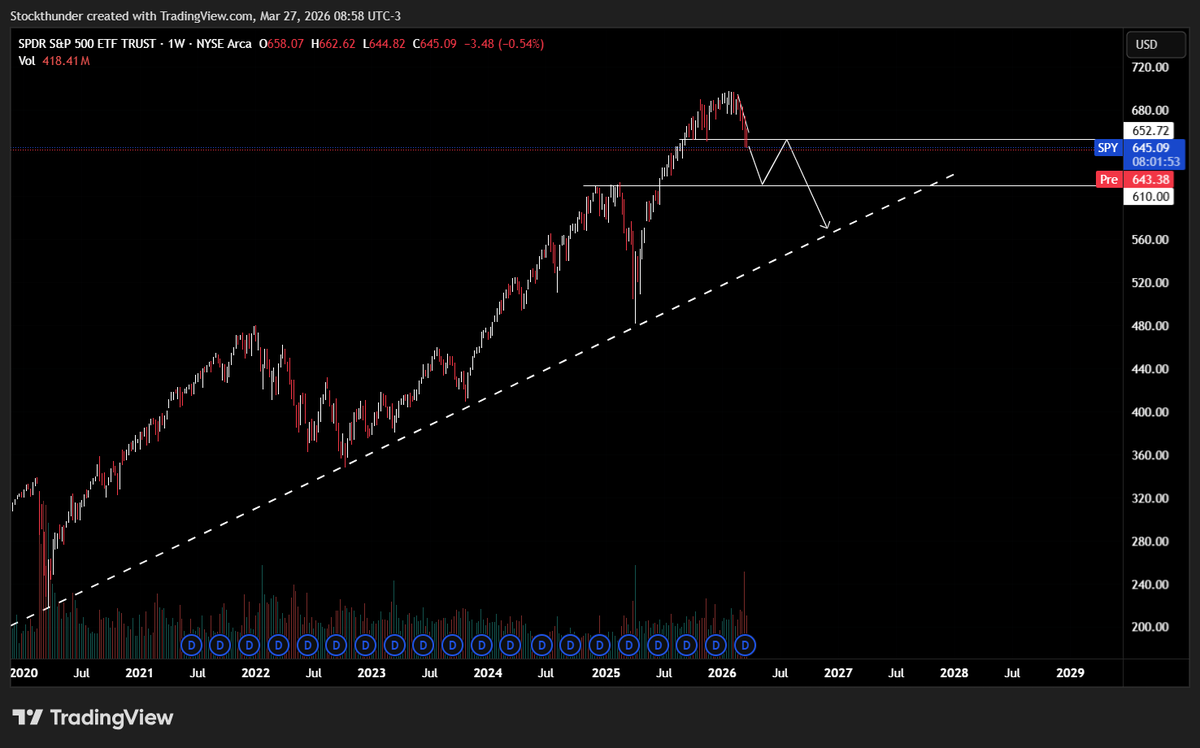Click the 200.00 price axis label
The image size is (1200, 748).
(x=1150, y=627)
